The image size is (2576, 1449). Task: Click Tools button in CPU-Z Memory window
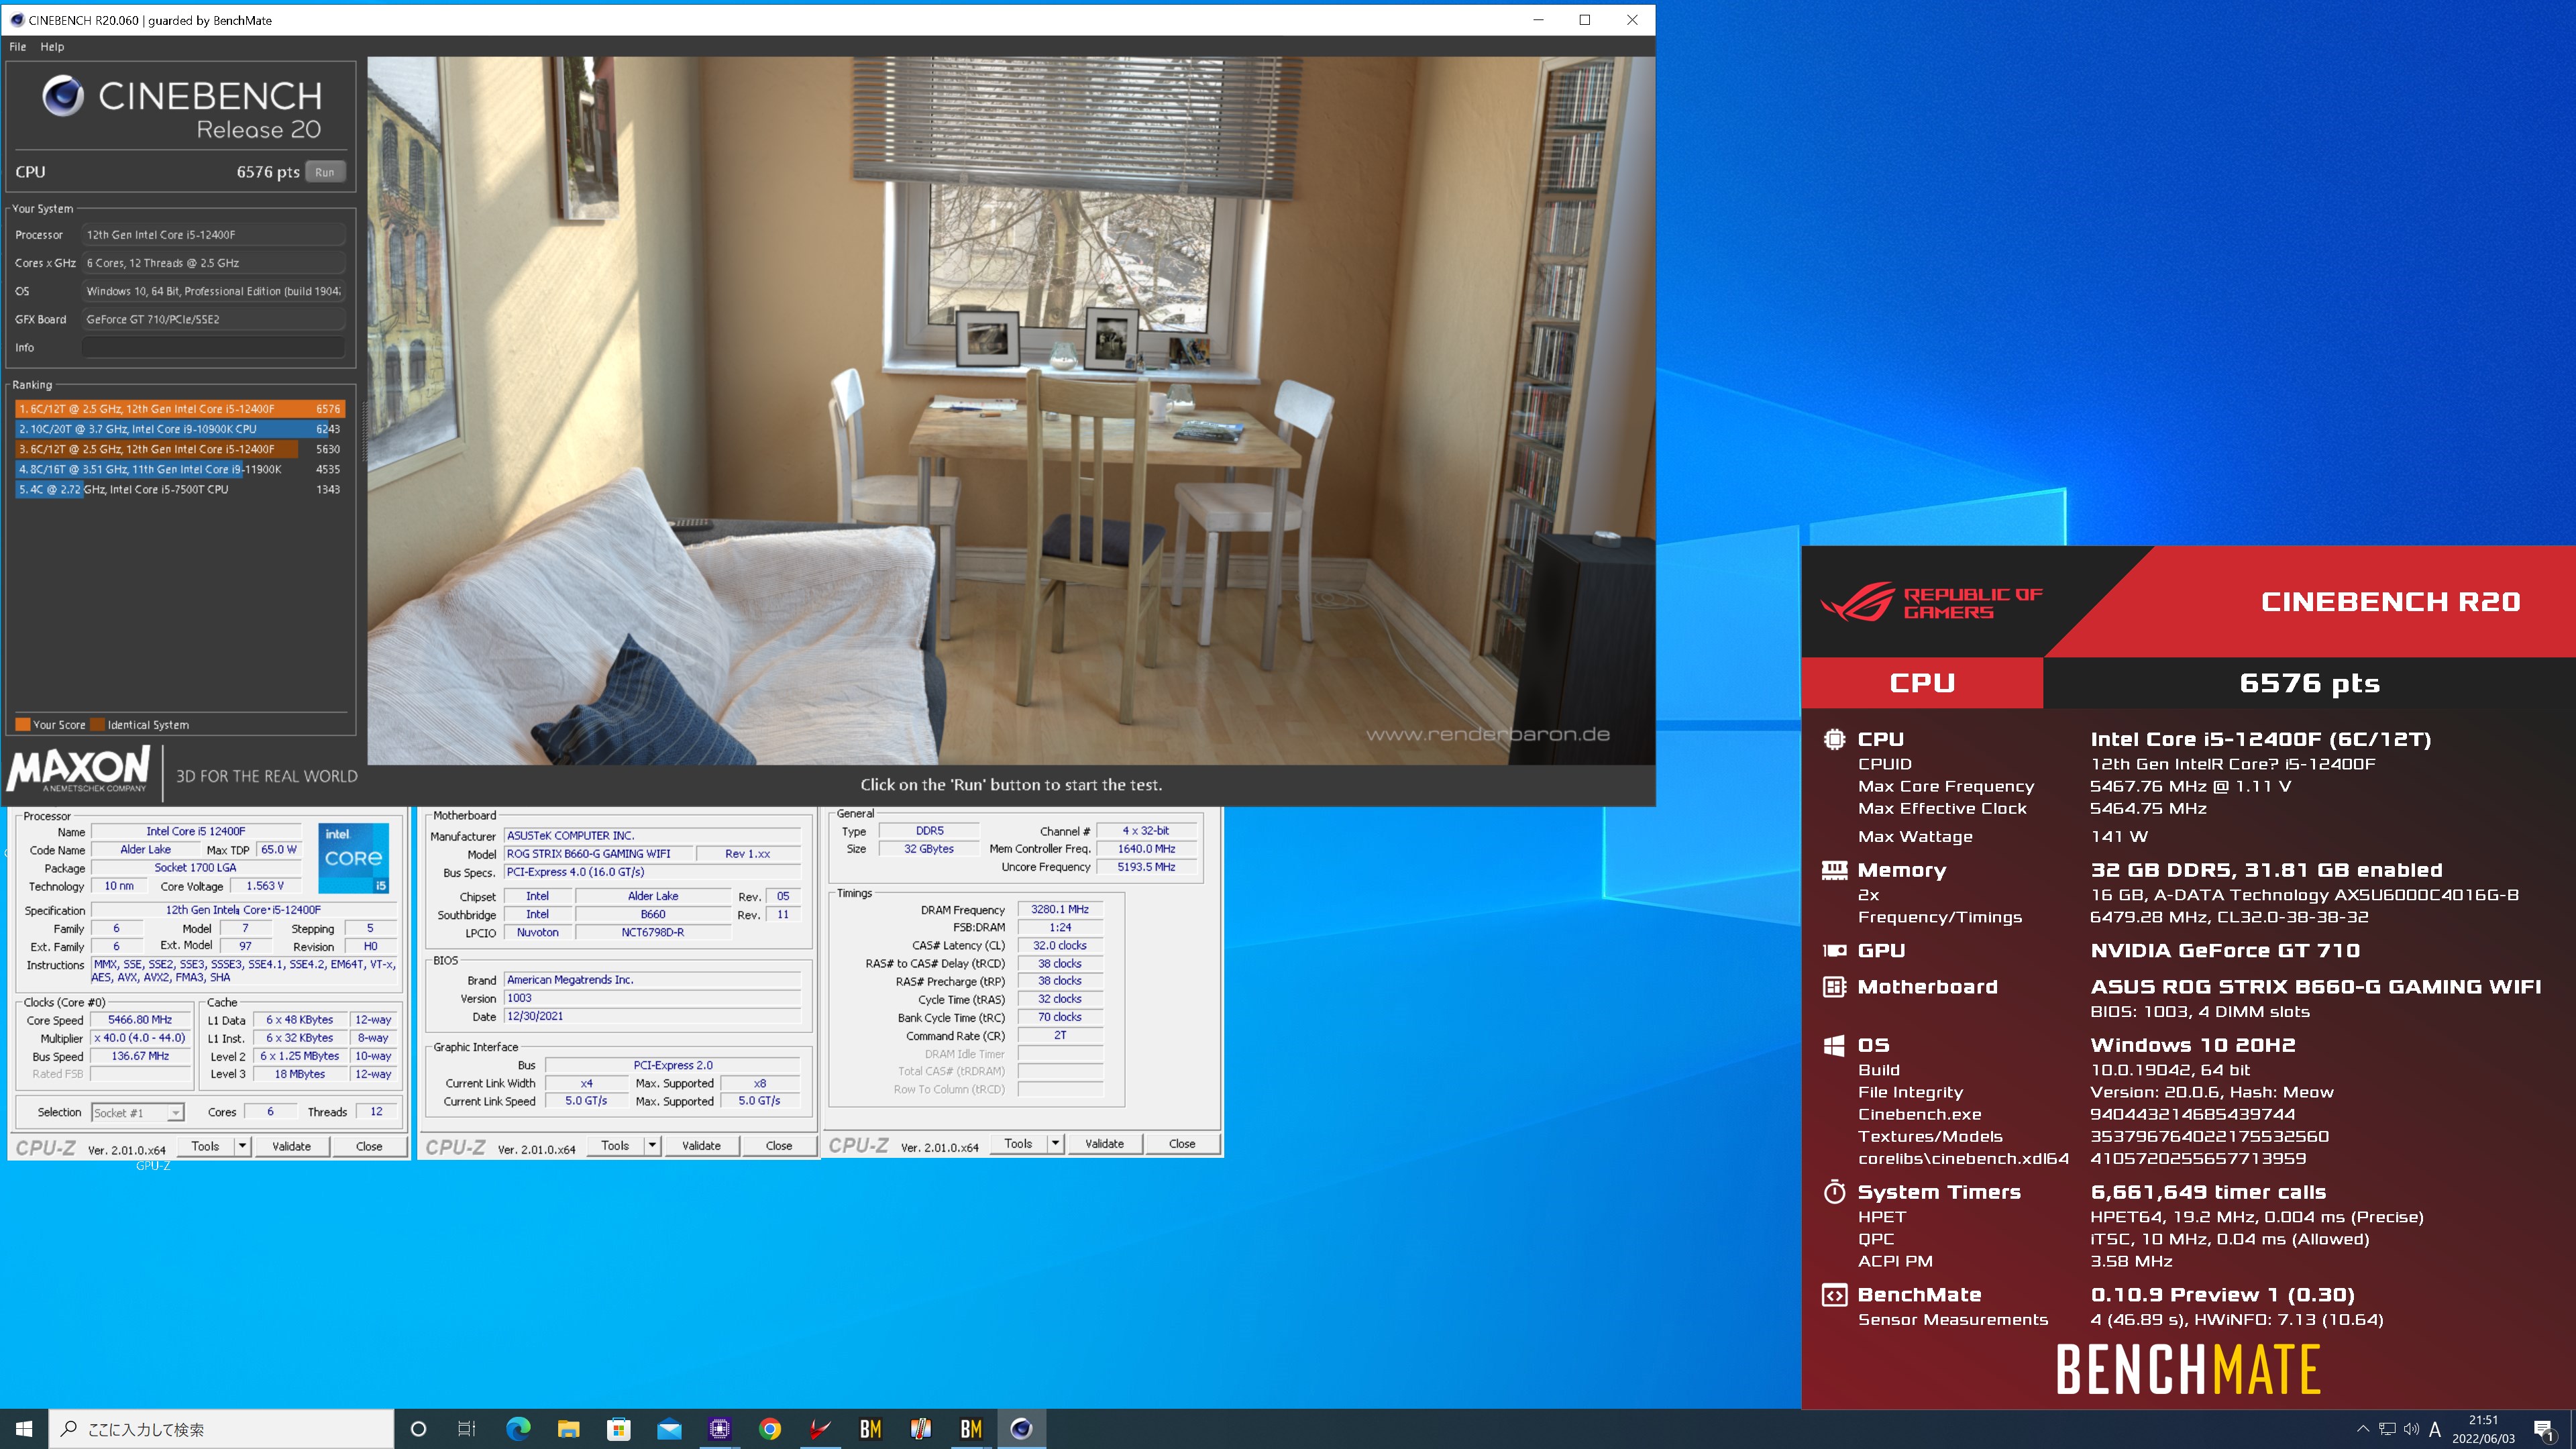click(1018, 1143)
